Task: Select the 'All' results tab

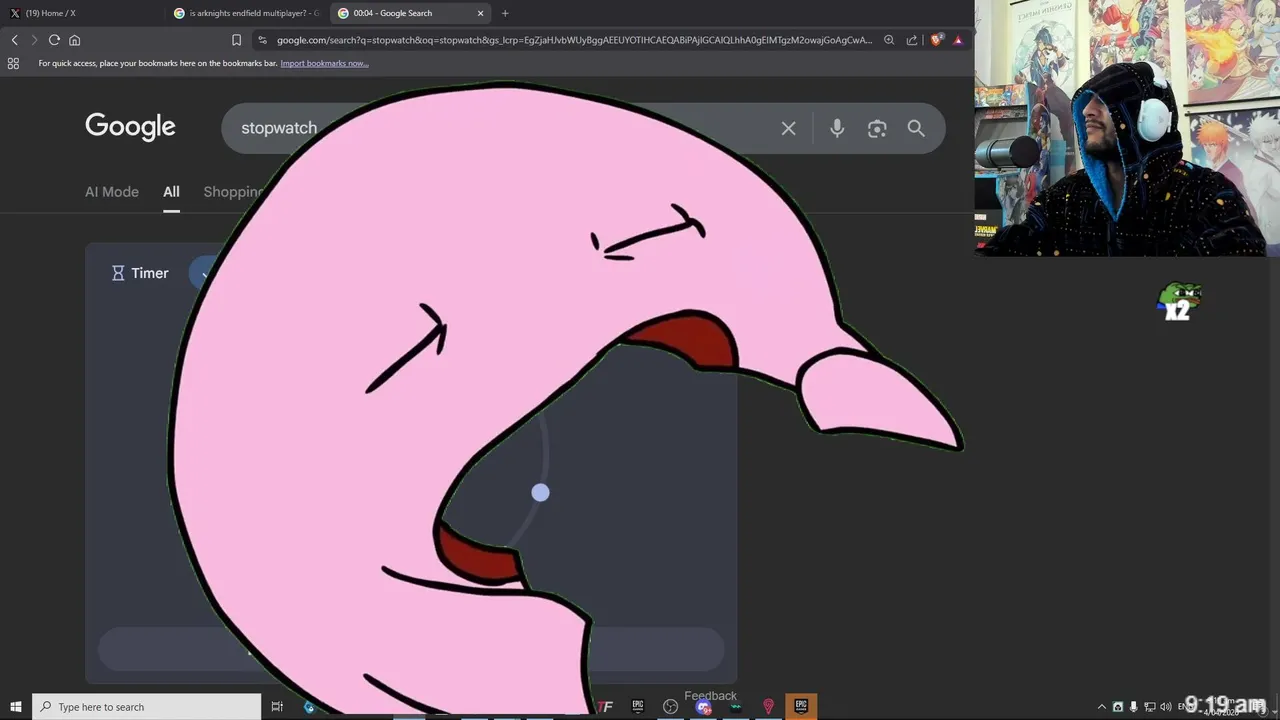Action: click(171, 192)
